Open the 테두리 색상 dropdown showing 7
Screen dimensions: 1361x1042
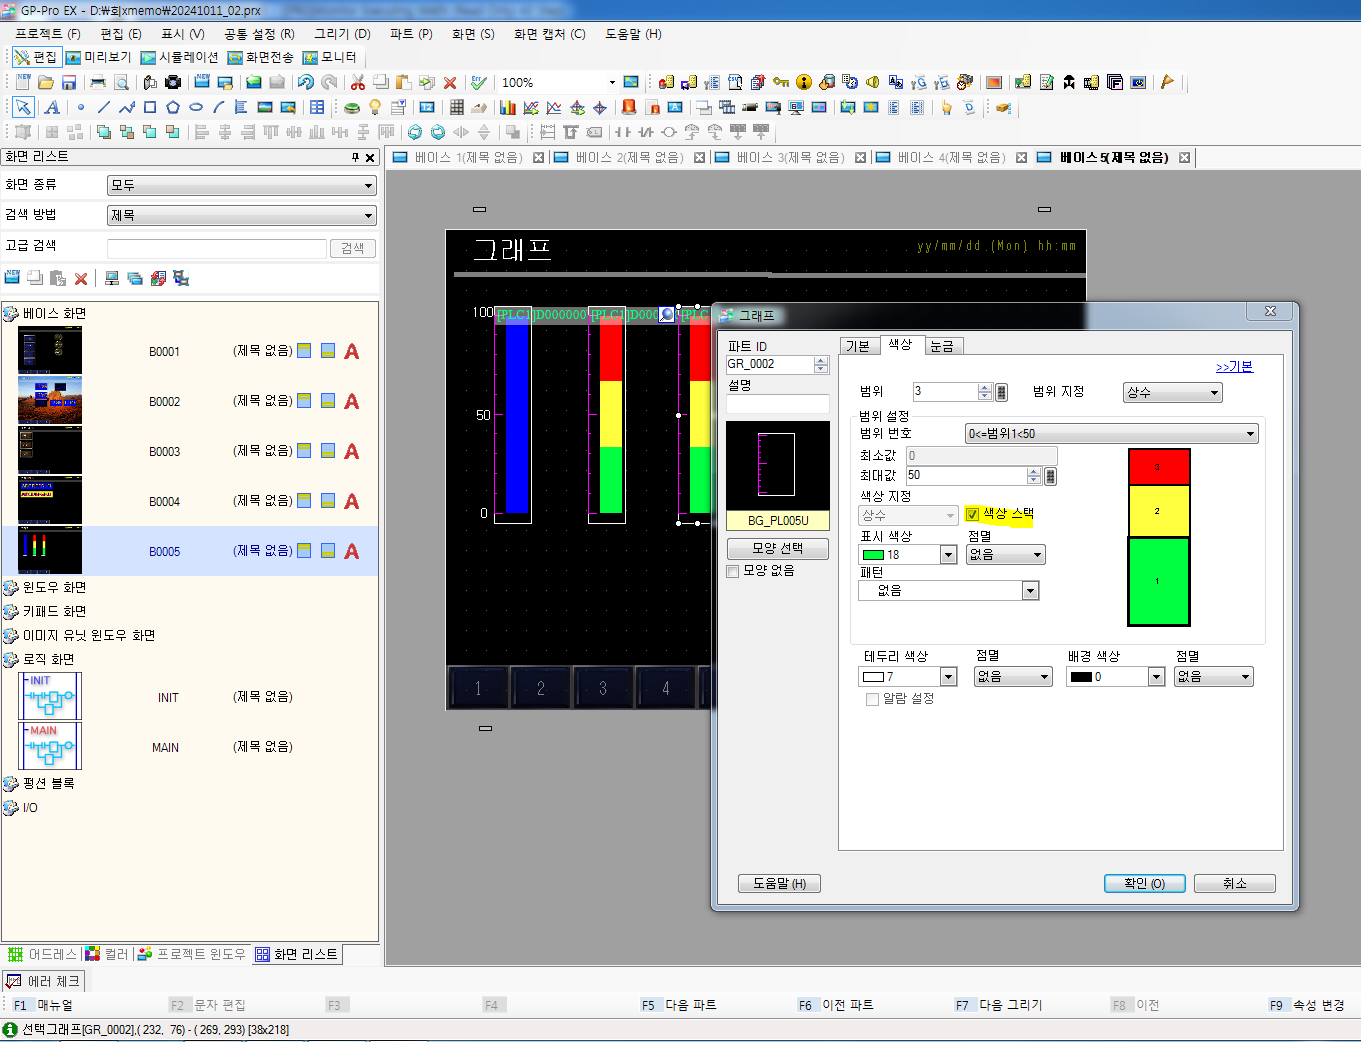click(908, 677)
